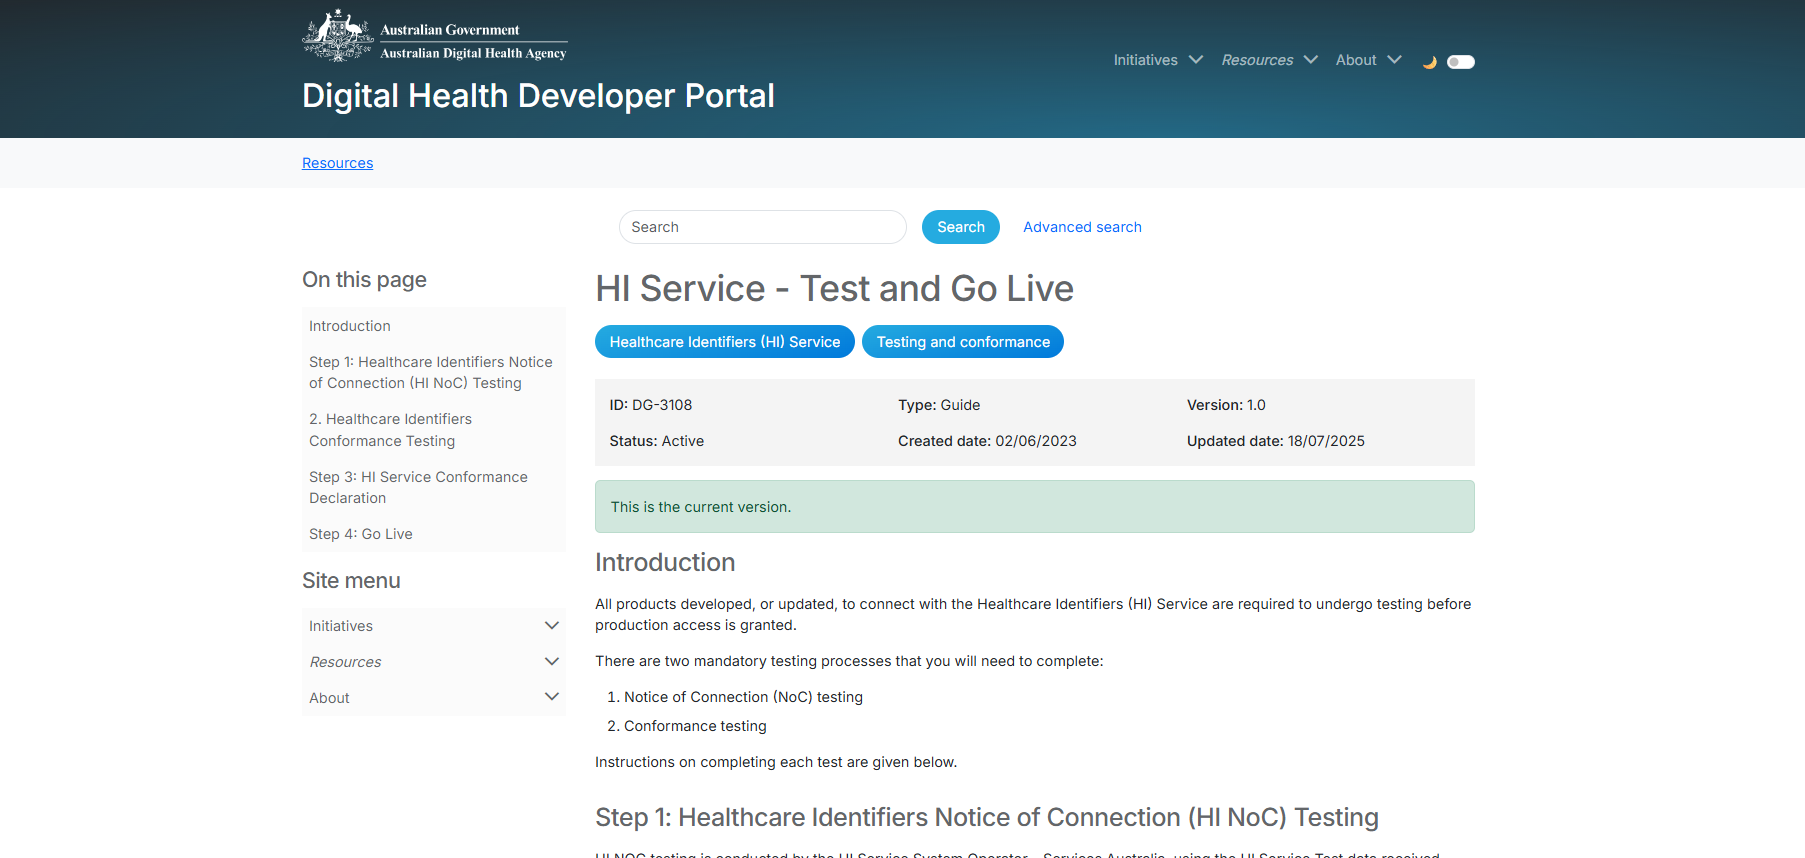The height and width of the screenshot is (858, 1805).
Task: Open Initiatives in the top navigation
Action: (1146, 60)
